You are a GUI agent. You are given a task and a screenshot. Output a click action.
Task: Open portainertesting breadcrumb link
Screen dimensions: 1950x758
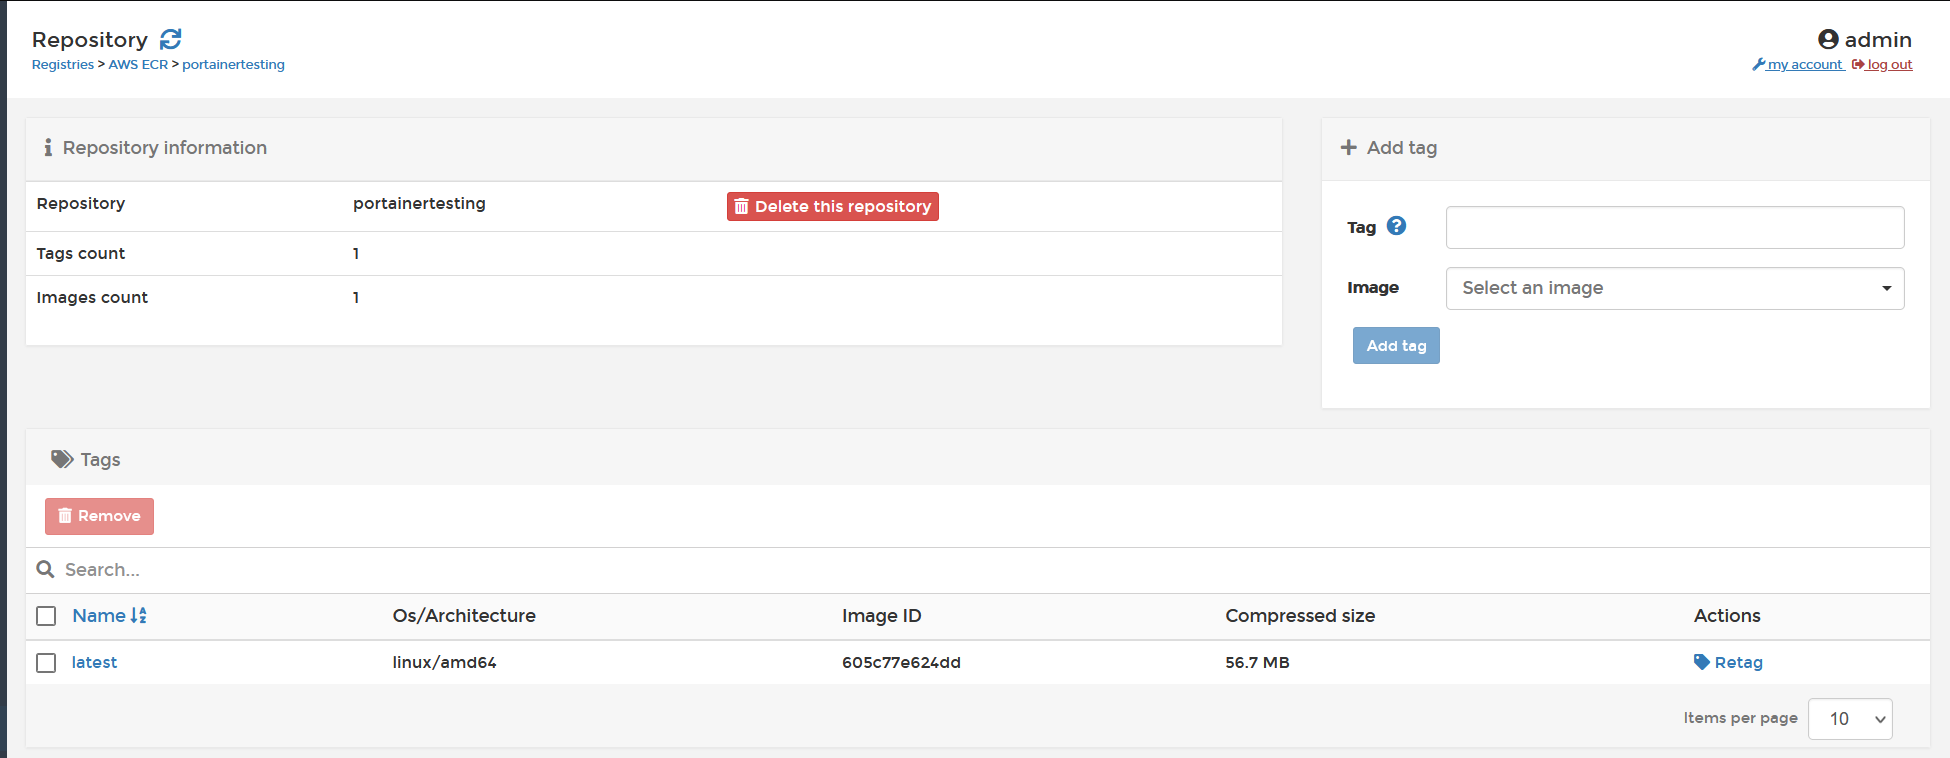point(233,65)
